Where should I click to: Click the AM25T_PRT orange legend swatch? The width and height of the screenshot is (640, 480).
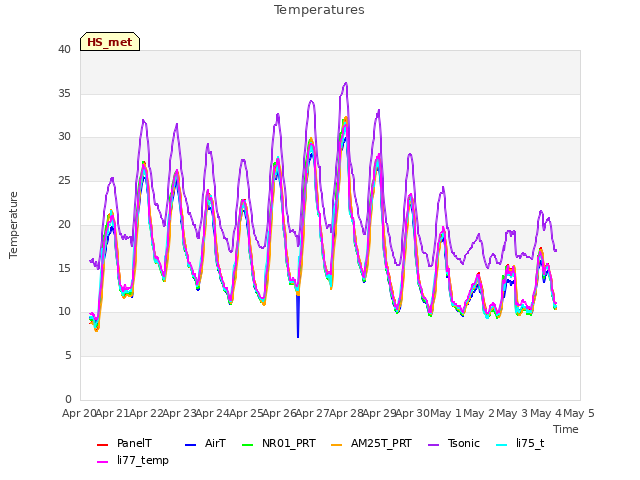tap(337, 445)
